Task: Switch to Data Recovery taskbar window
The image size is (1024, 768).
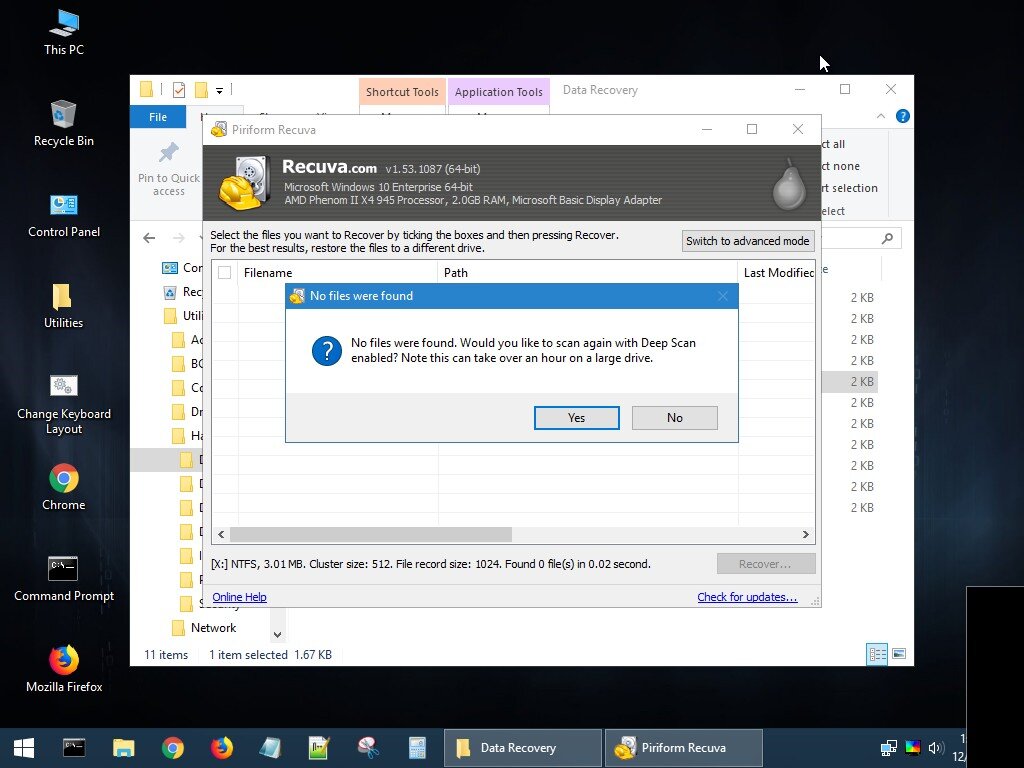Action: (x=522, y=748)
